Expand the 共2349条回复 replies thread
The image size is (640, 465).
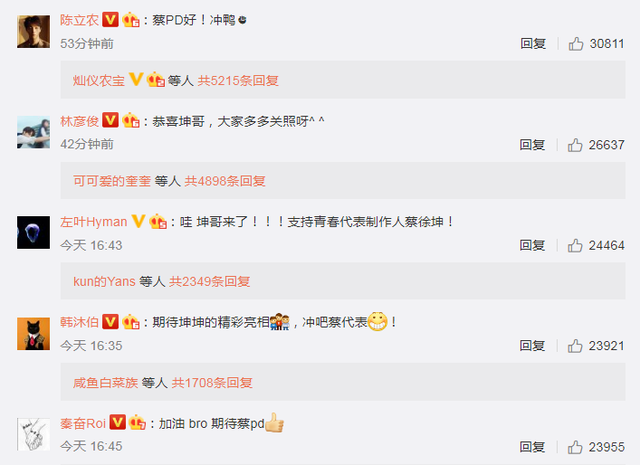(209, 281)
